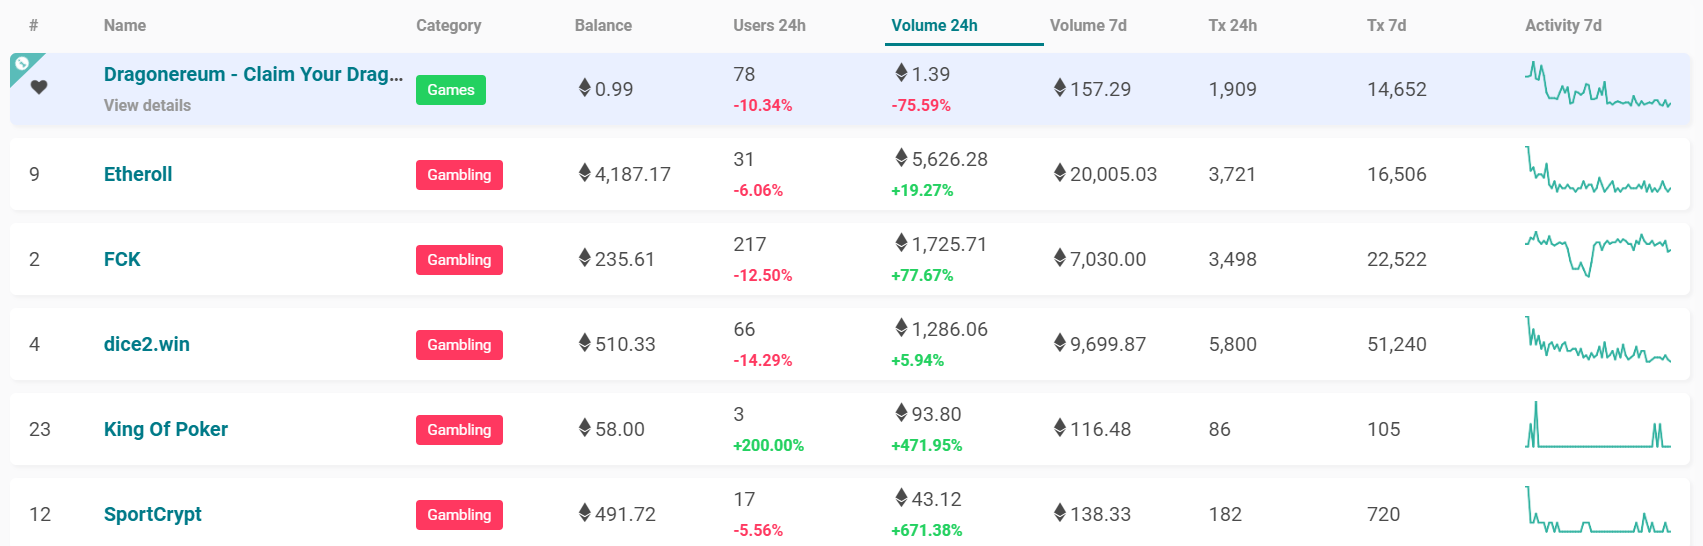
Task: Click King Of Poker balance 58.00
Action: [612, 429]
